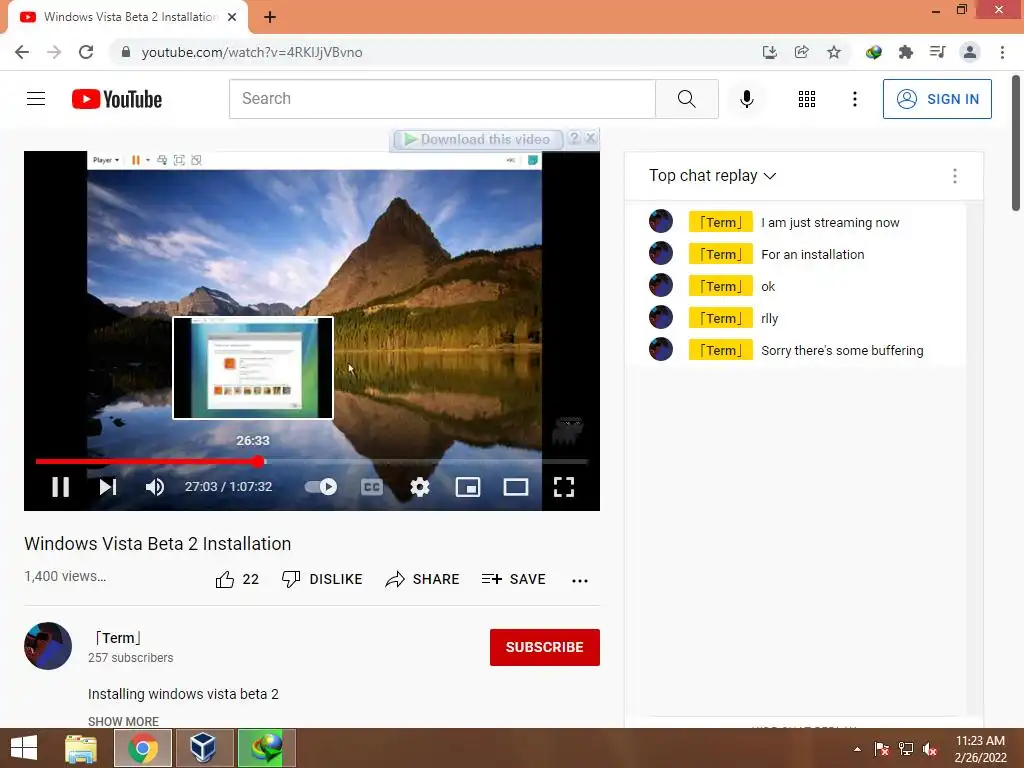The width and height of the screenshot is (1024, 768).
Task: Close the download video overlay bar
Action: (590, 138)
